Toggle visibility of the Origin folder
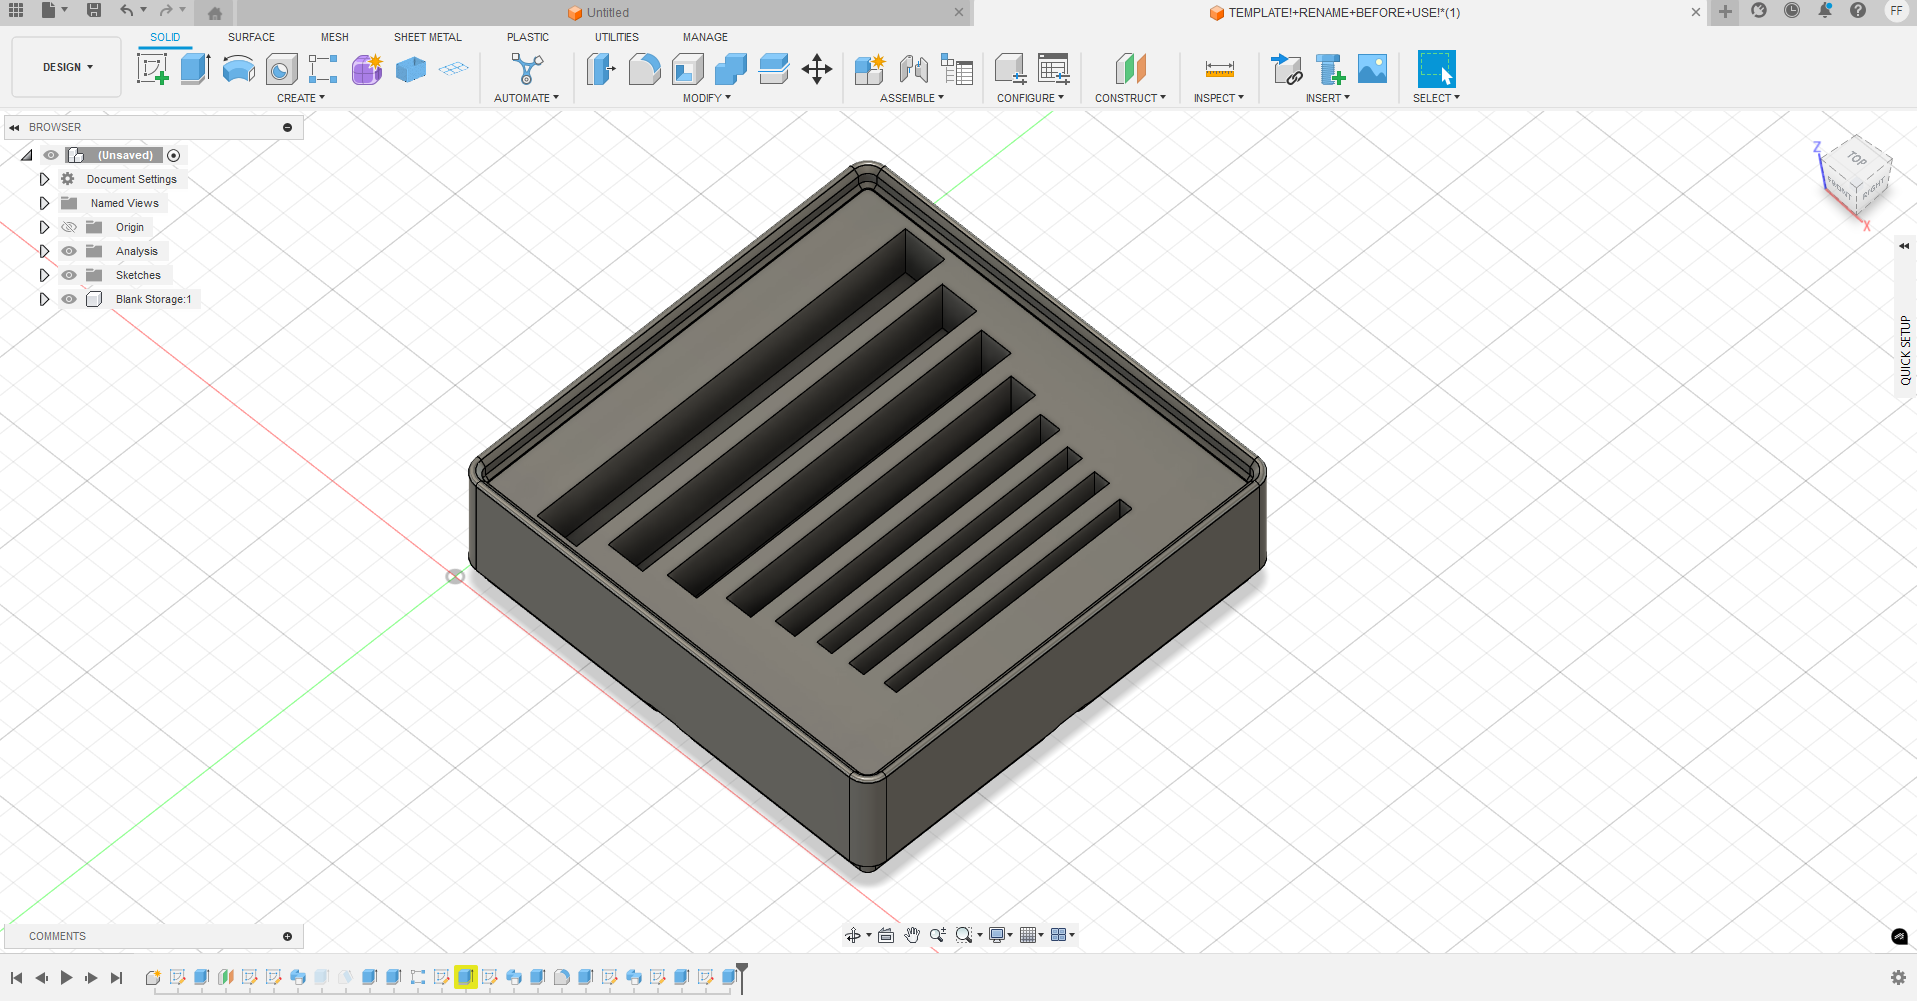 [x=69, y=227]
